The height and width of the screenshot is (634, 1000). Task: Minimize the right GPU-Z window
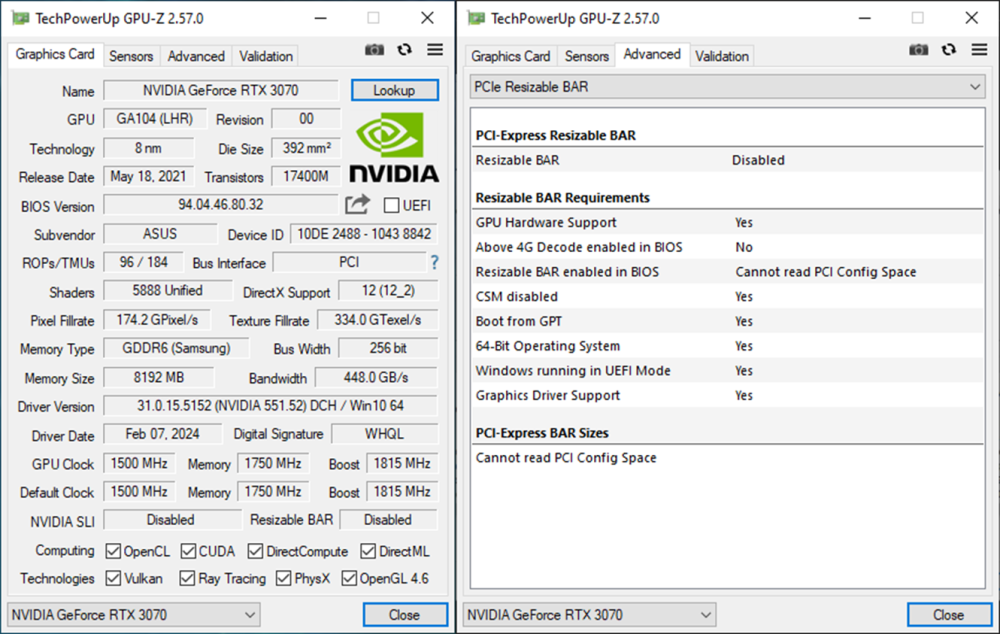pyautogui.click(x=865, y=18)
